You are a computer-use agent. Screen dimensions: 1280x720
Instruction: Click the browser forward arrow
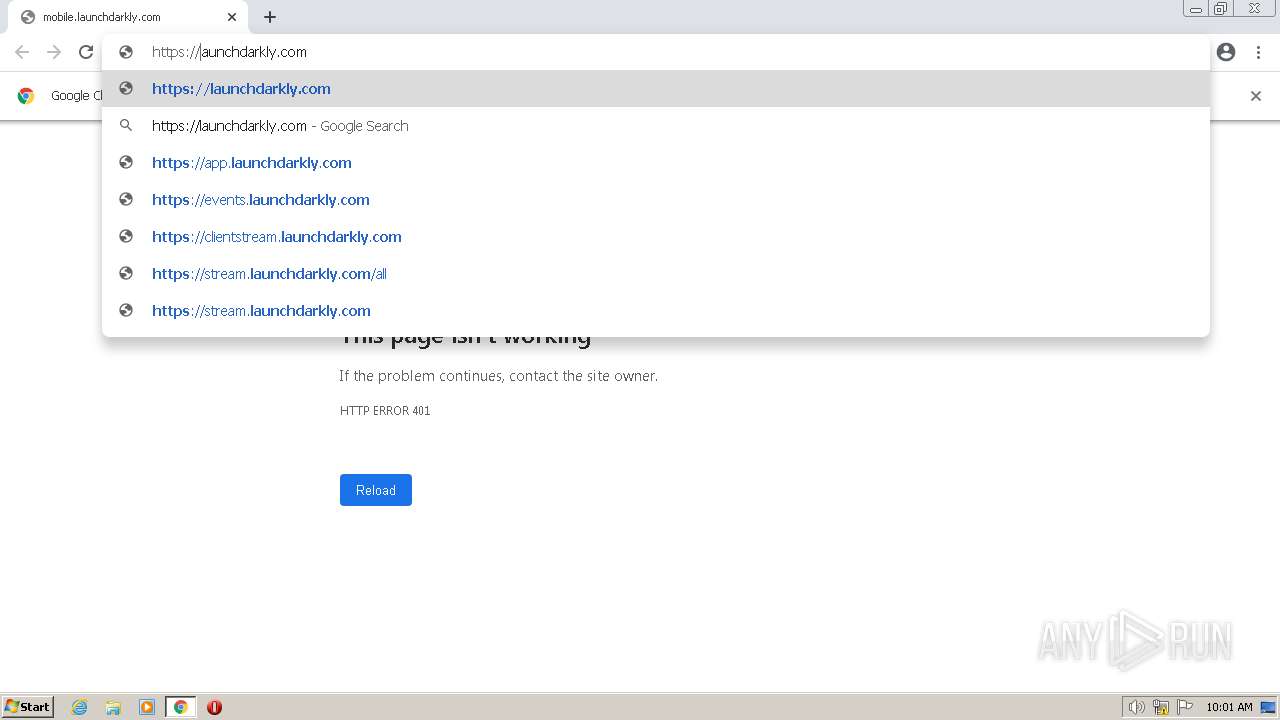pyautogui.click(x=54, y=52)
